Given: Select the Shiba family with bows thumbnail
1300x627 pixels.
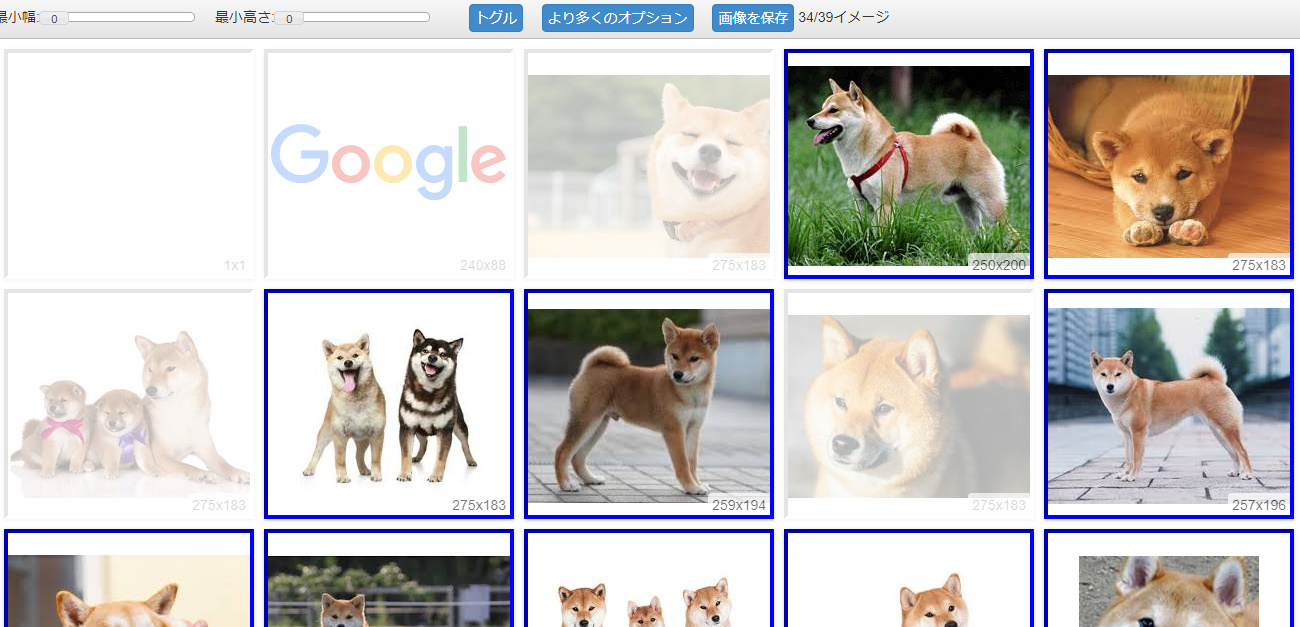Looking at the screenshot, I should click(x=129, y=405).
